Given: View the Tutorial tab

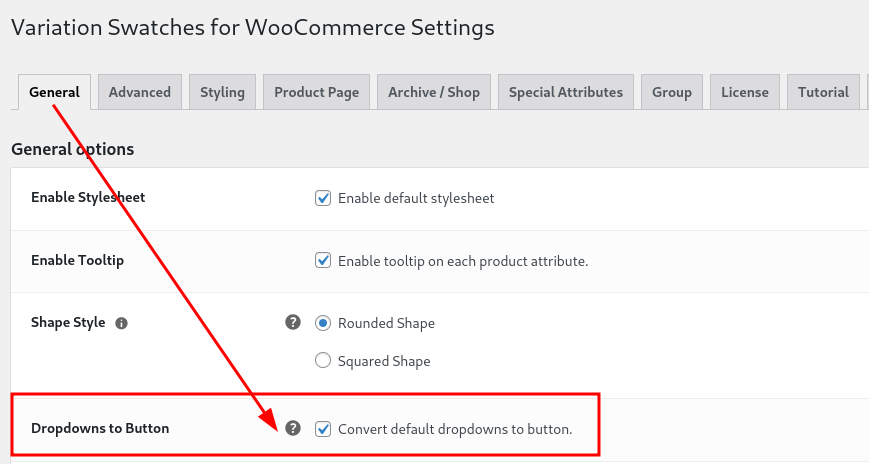Looking at the screenshot, I should [824, 92].
